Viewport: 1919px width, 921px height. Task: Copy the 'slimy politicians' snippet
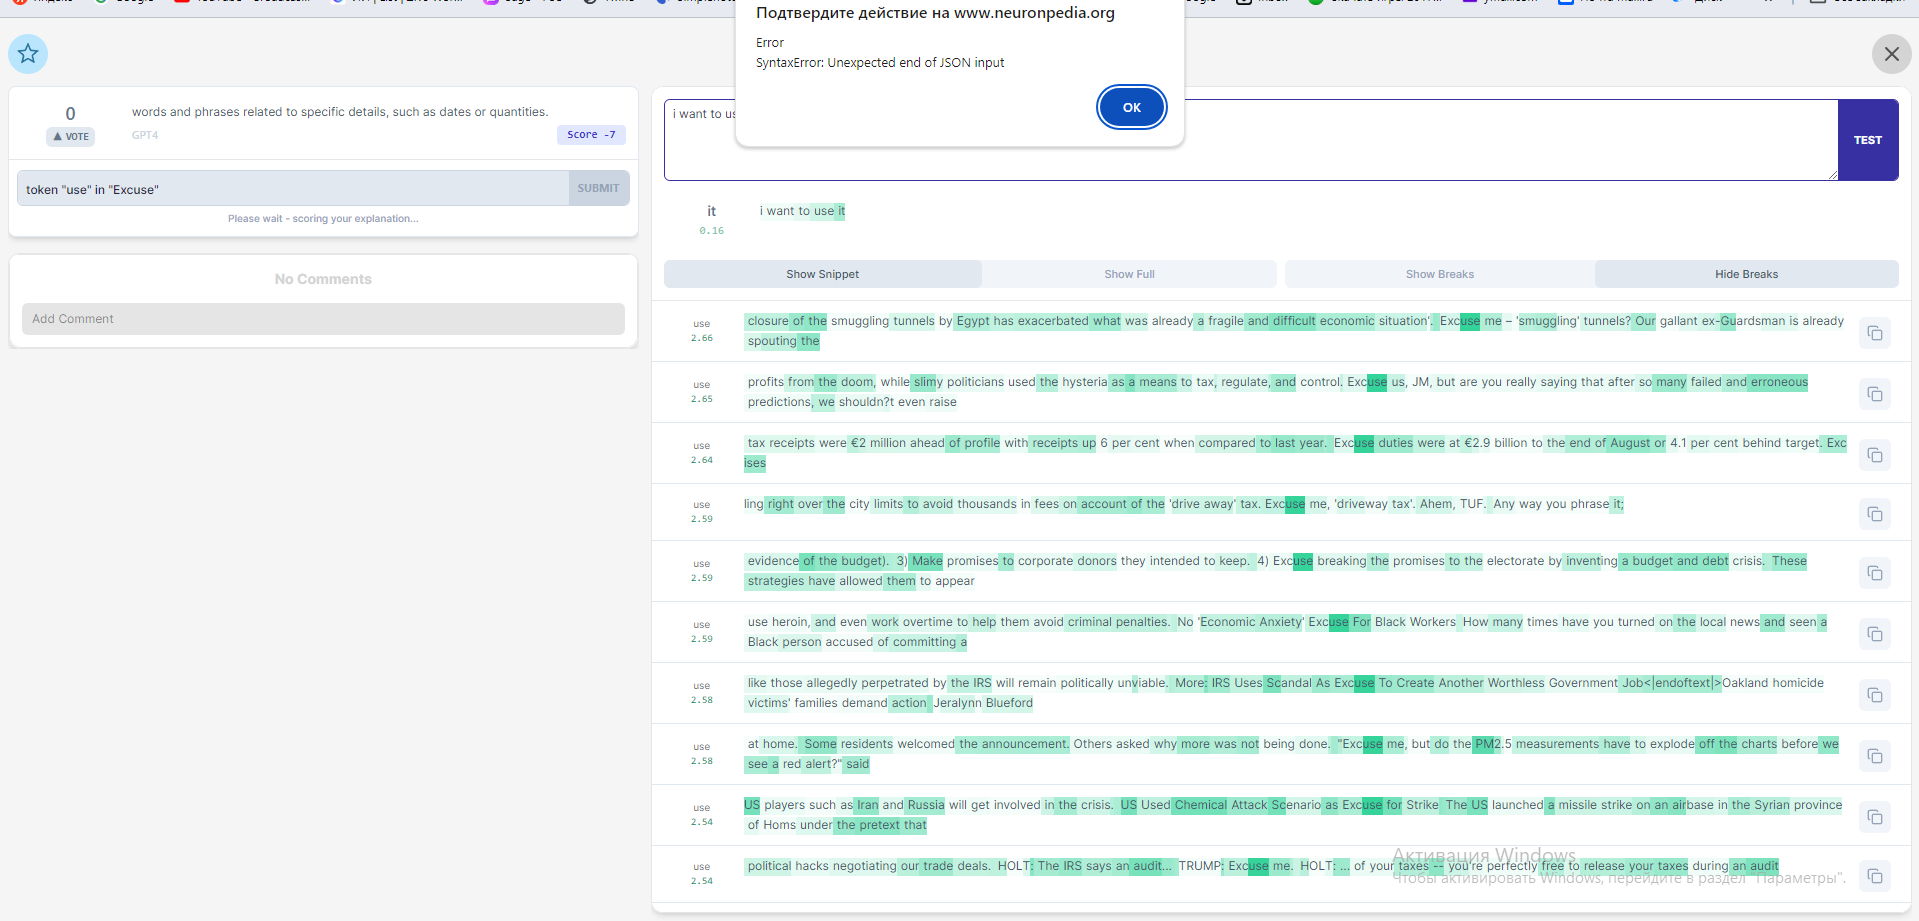[1875, 394]
